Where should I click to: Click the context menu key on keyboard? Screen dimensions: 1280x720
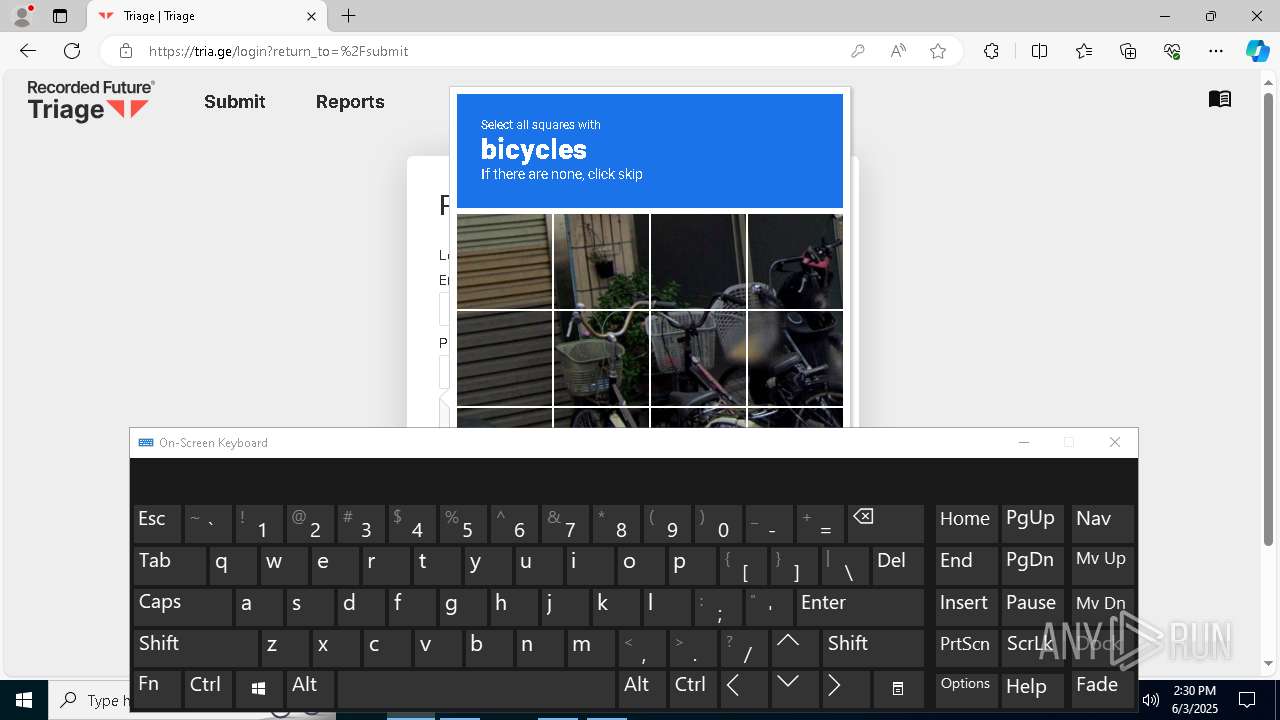click(x=898, y=688)
